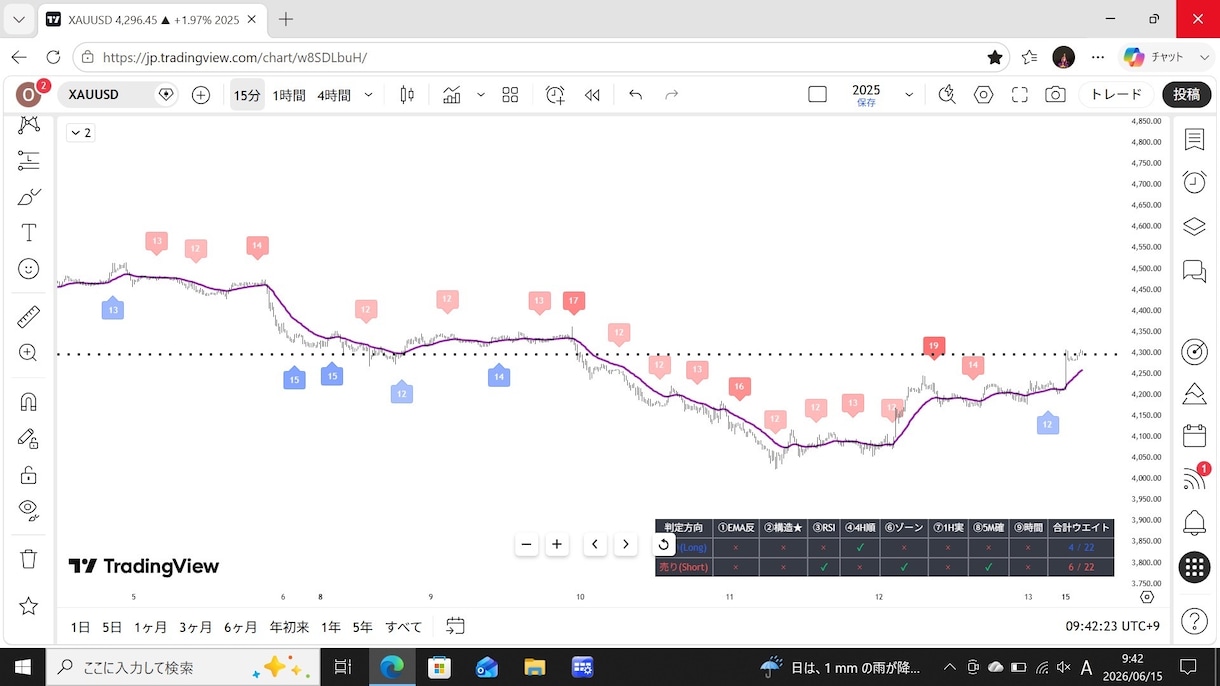
Task: Reset the chart view button
Action: [x=663, y=545]
